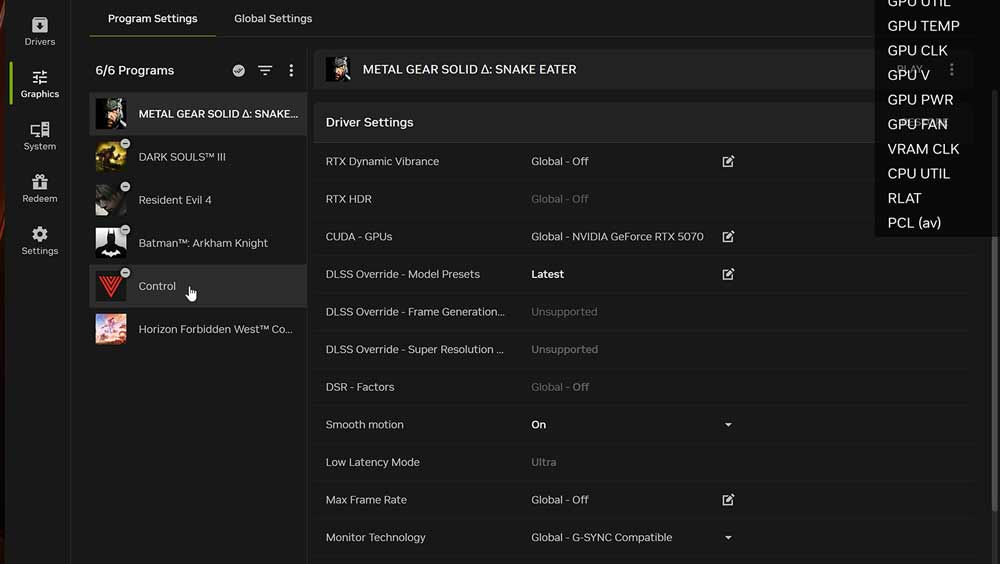Expand the Smooth motion dropdown
The image size is (1000, 564).
pos(728,425)
